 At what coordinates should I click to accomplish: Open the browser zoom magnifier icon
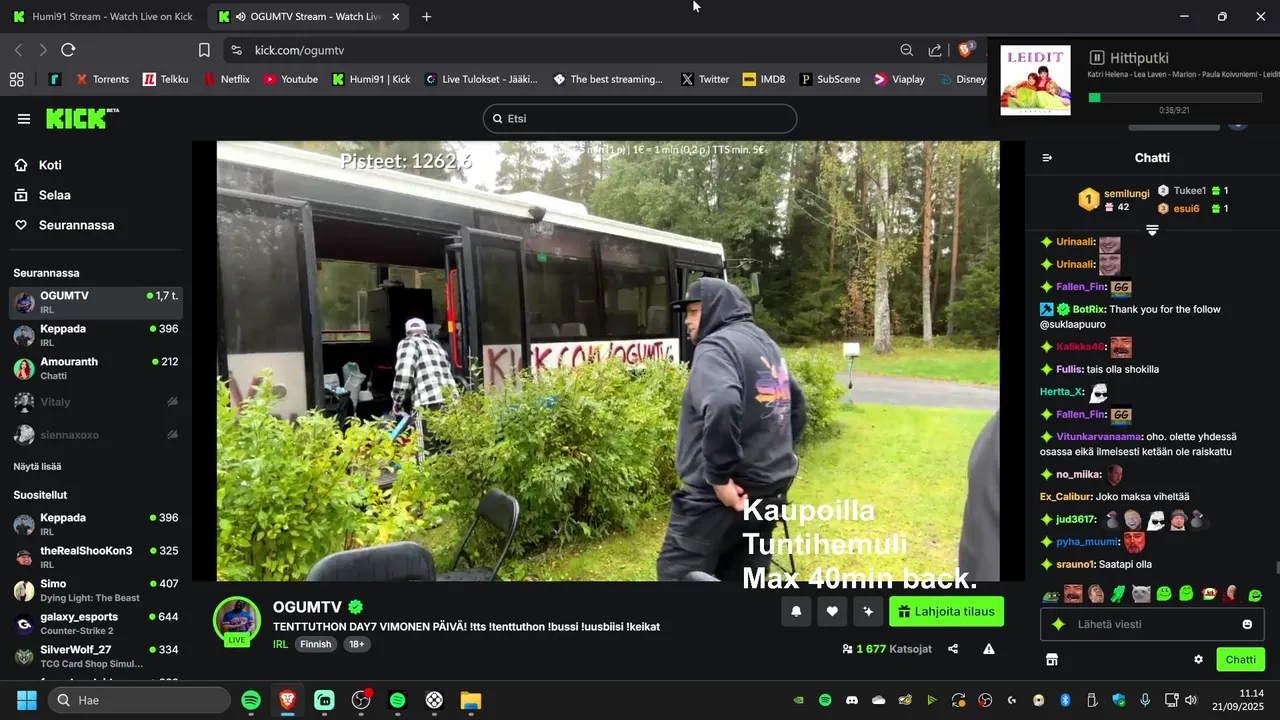(x=906, y=50)
